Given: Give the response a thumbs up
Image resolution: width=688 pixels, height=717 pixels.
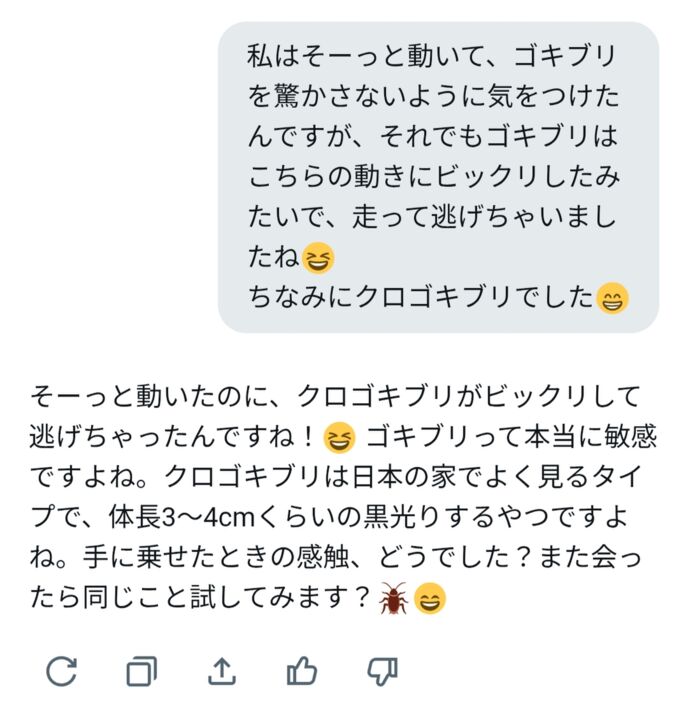Looking at the screenshot, I should 302,672.
